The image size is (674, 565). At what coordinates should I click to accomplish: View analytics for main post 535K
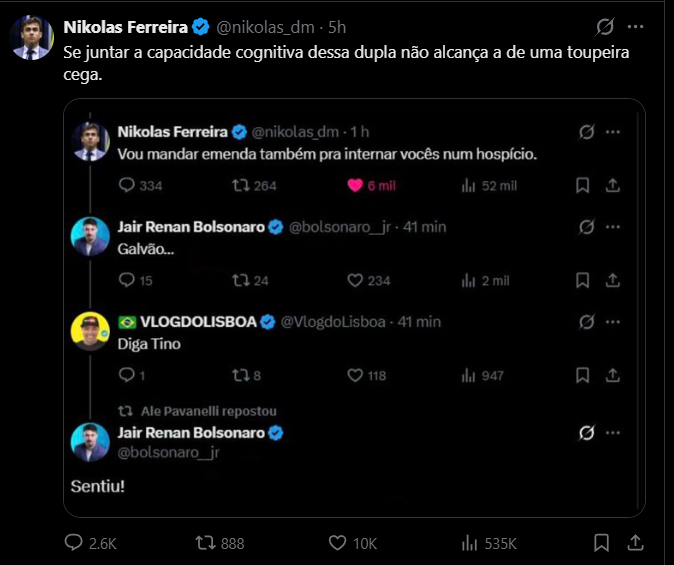[470, 542]
